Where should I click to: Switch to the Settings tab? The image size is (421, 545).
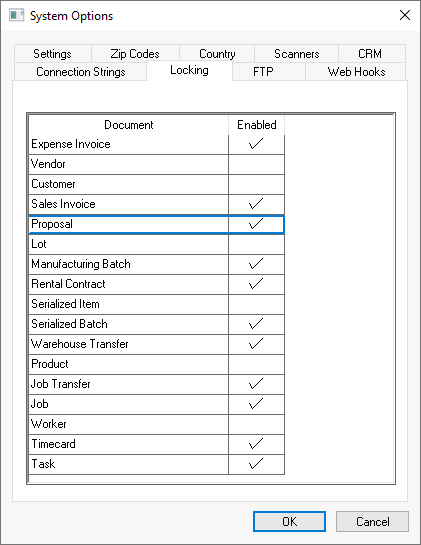coord(52,54)
